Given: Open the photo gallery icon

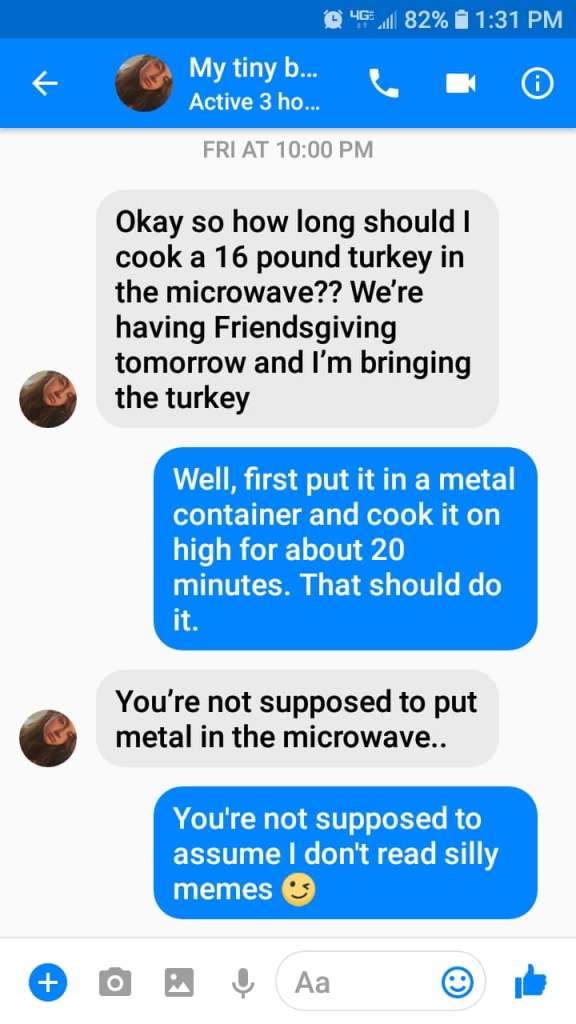Looking at the screenshot, I should (179, 982).
